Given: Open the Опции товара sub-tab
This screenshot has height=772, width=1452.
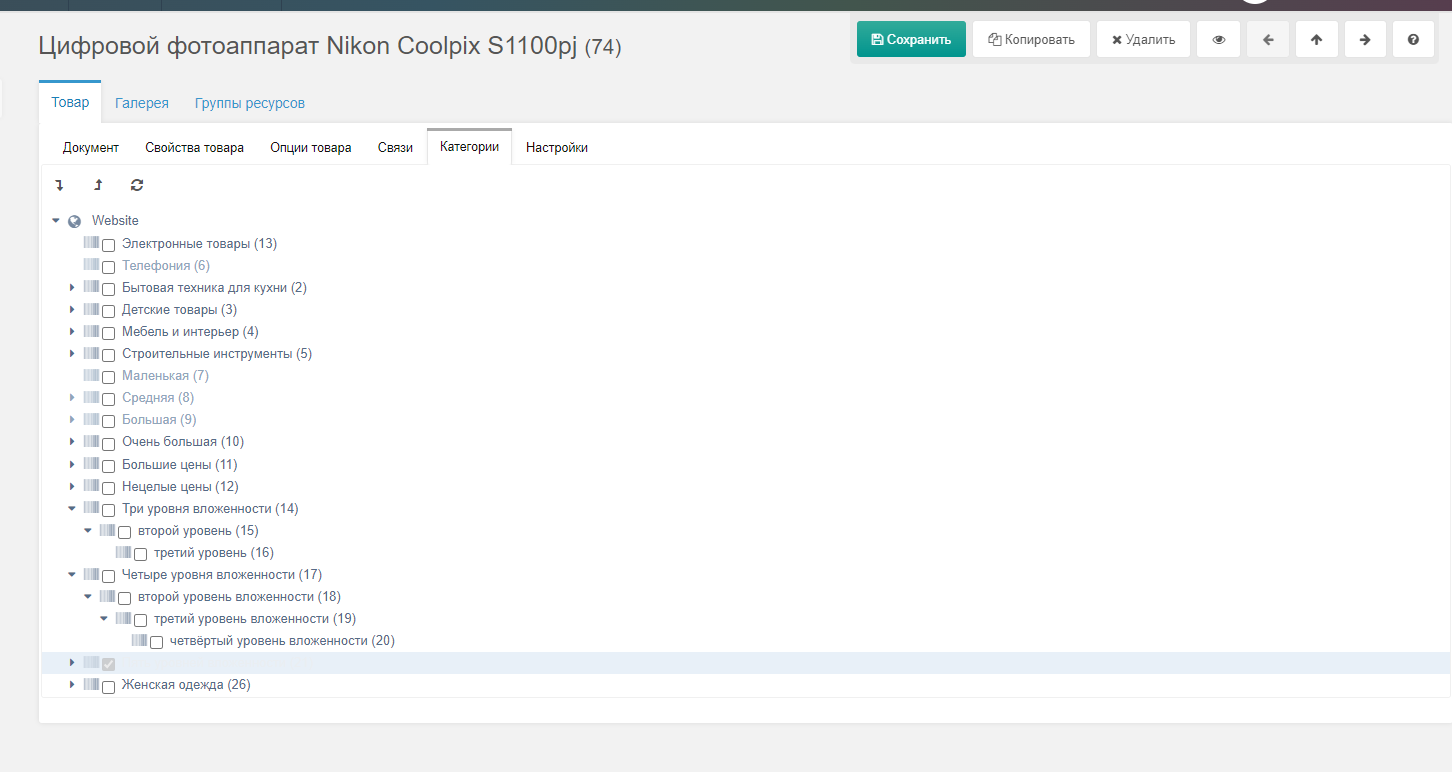Looking at the screenshot, I should tap(311, 147).
